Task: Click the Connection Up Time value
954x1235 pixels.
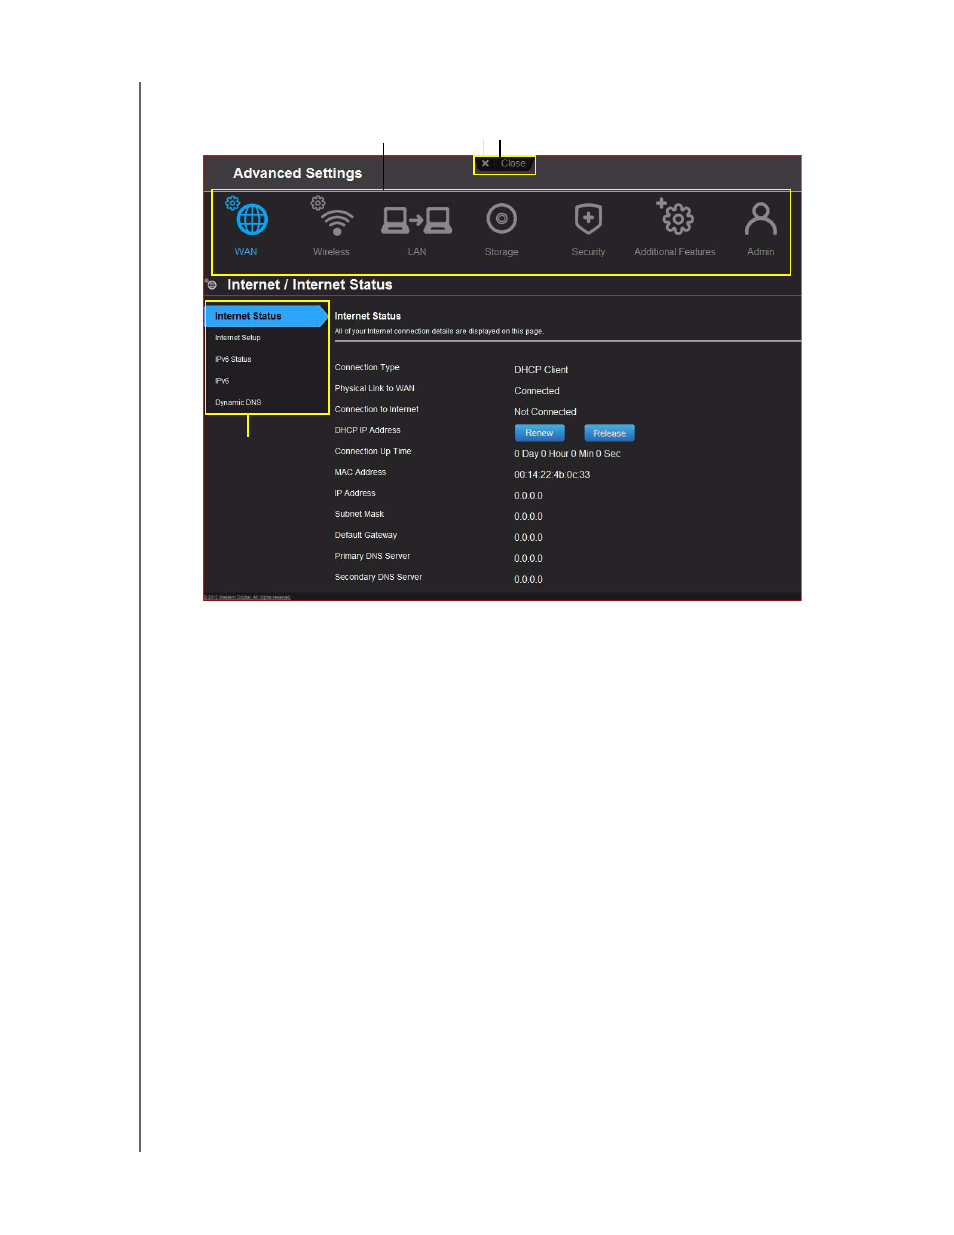Action: coord(567,454)
